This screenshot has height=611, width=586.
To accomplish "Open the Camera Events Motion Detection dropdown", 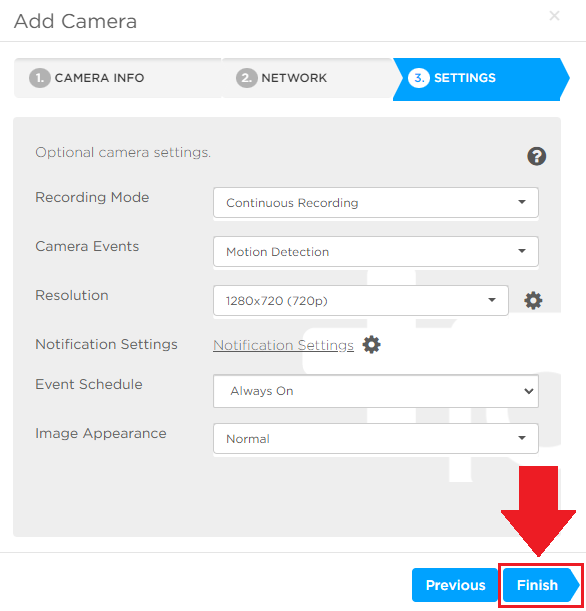I will pyautogui.click(x=376, y=252).
